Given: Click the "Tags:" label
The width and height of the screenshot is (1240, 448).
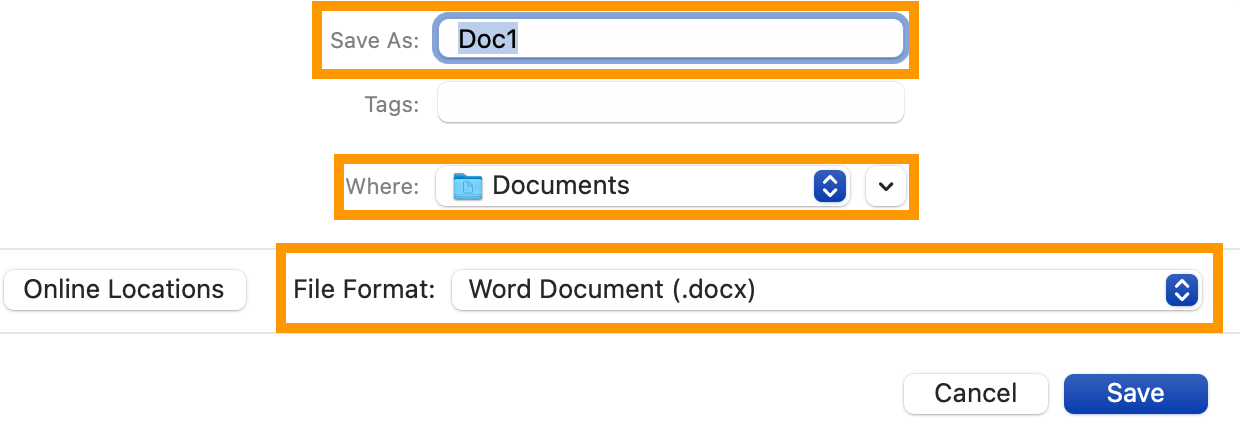Looking at the screenshot, I should [392, 104].
